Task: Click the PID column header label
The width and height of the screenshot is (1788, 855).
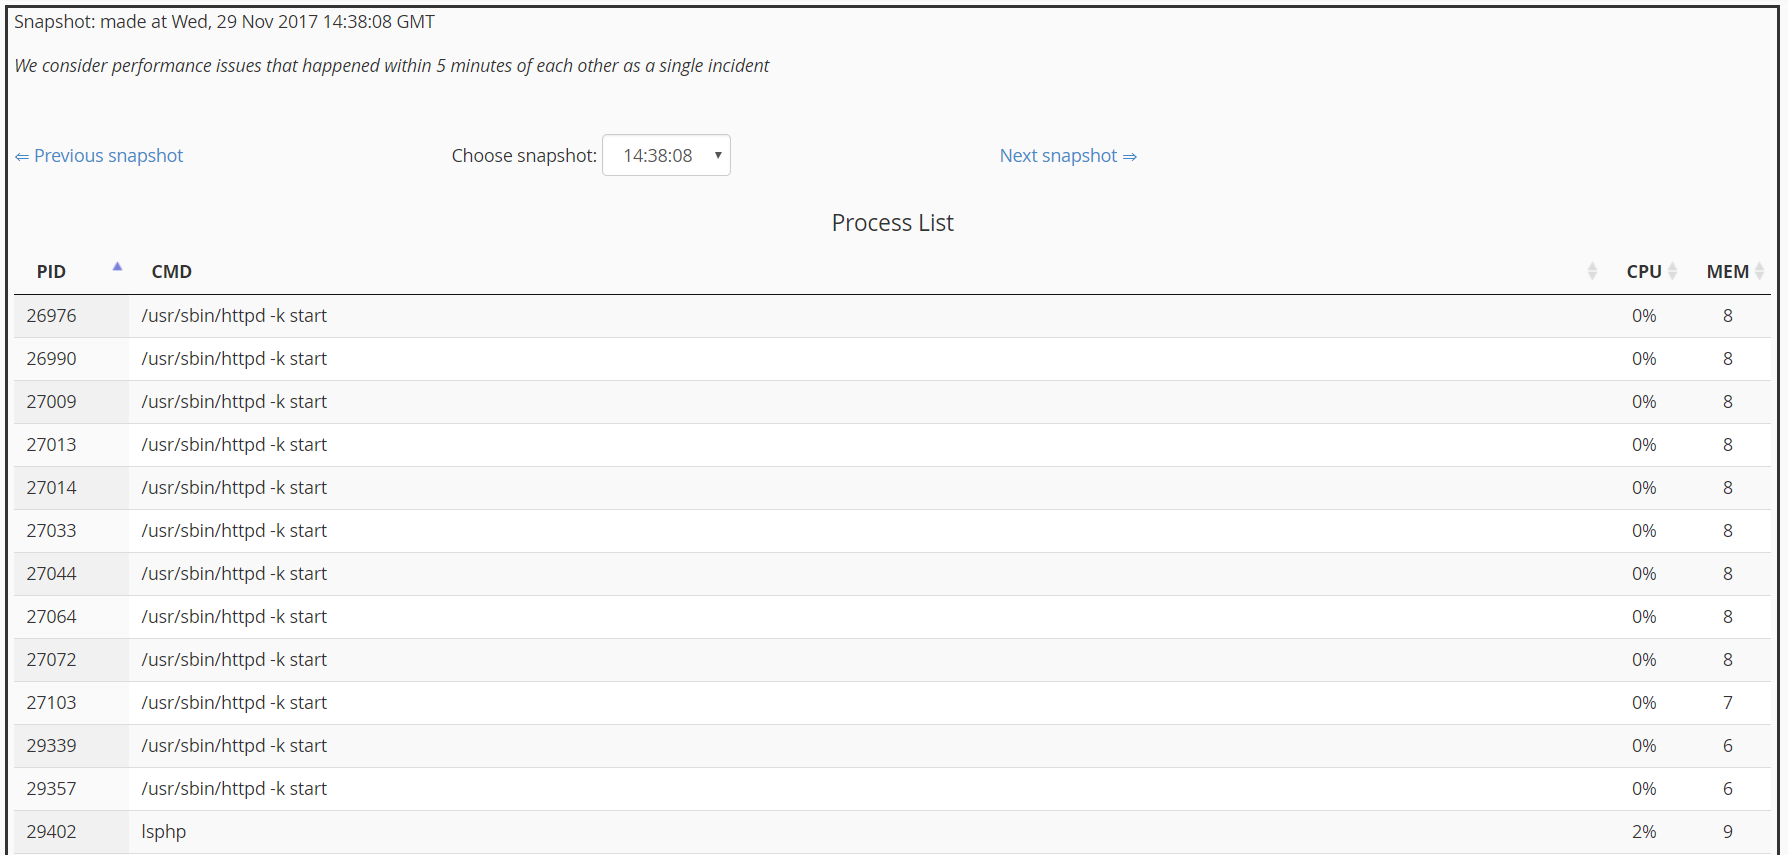Action: pyautogui.click(x=51, y=272)
